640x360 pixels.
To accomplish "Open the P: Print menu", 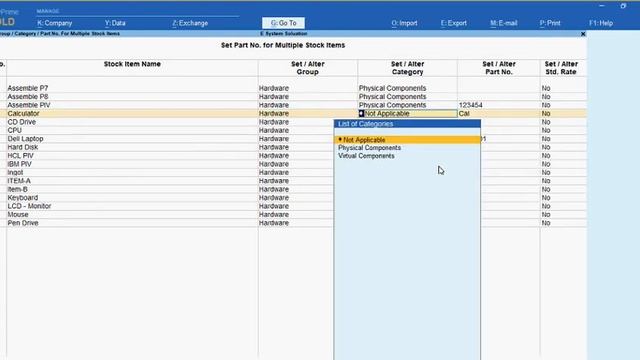I will [550, 23].
